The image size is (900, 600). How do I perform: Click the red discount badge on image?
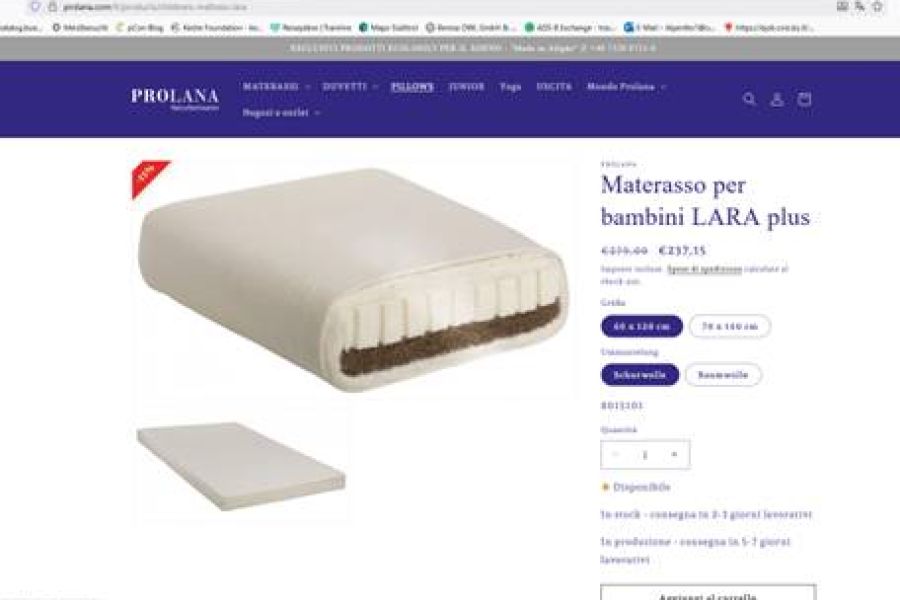pyautogui.click(x=149, y=176)
